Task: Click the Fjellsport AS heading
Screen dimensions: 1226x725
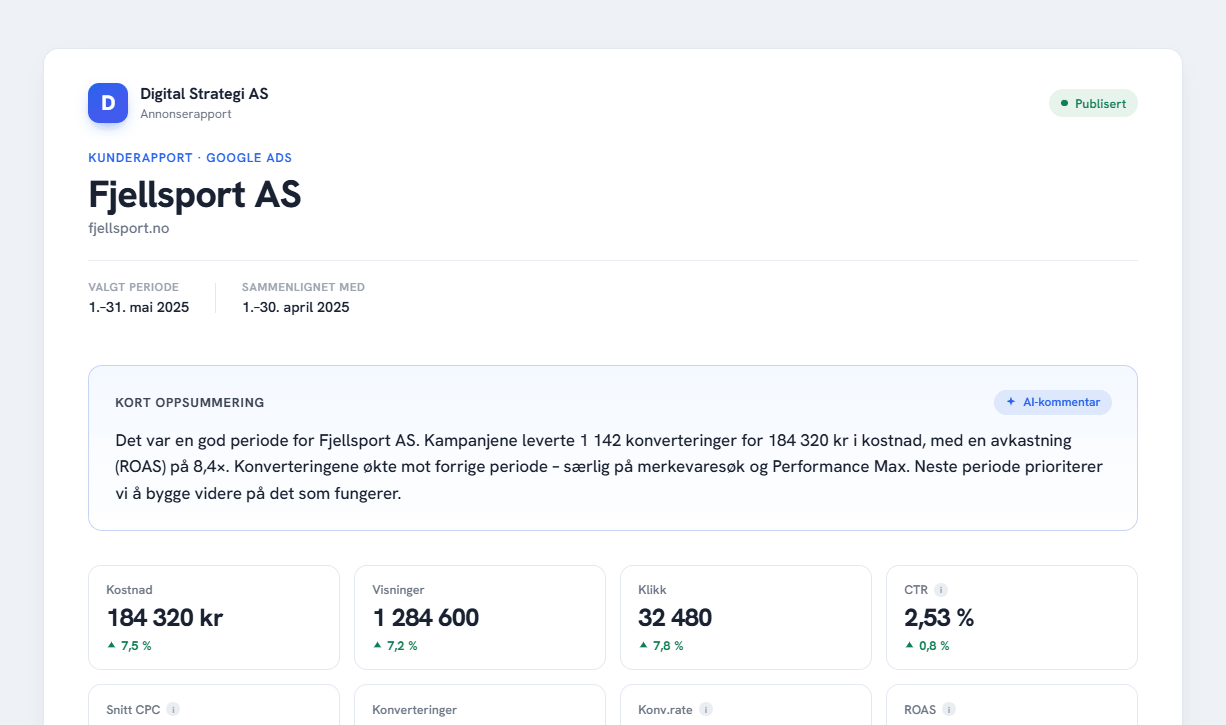Action: [x=195, y=194]
